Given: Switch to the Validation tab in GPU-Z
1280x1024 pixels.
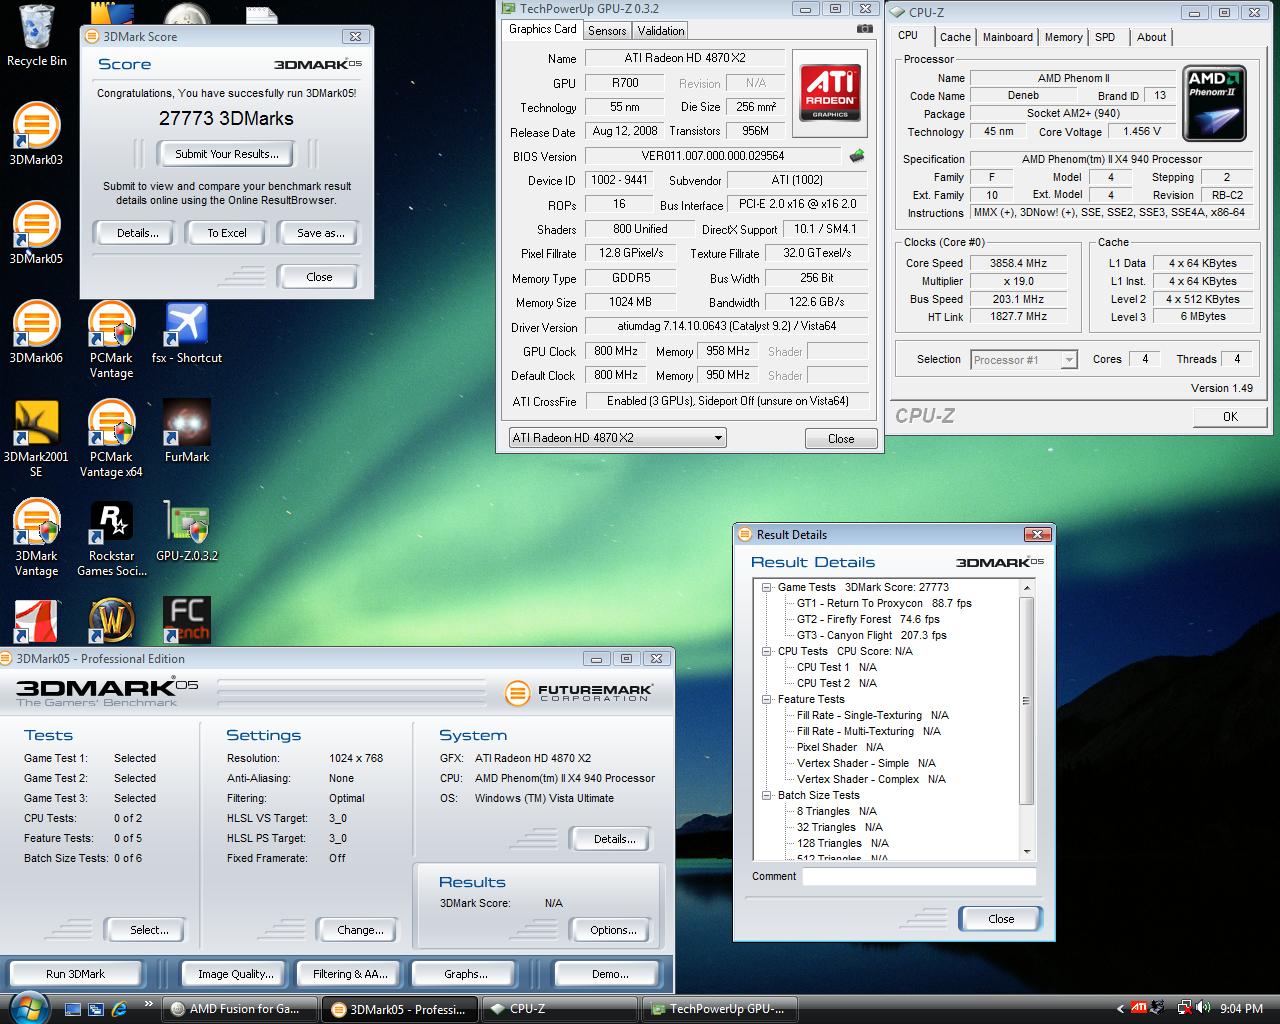Looking at the screenshot, I should [661, 30].
